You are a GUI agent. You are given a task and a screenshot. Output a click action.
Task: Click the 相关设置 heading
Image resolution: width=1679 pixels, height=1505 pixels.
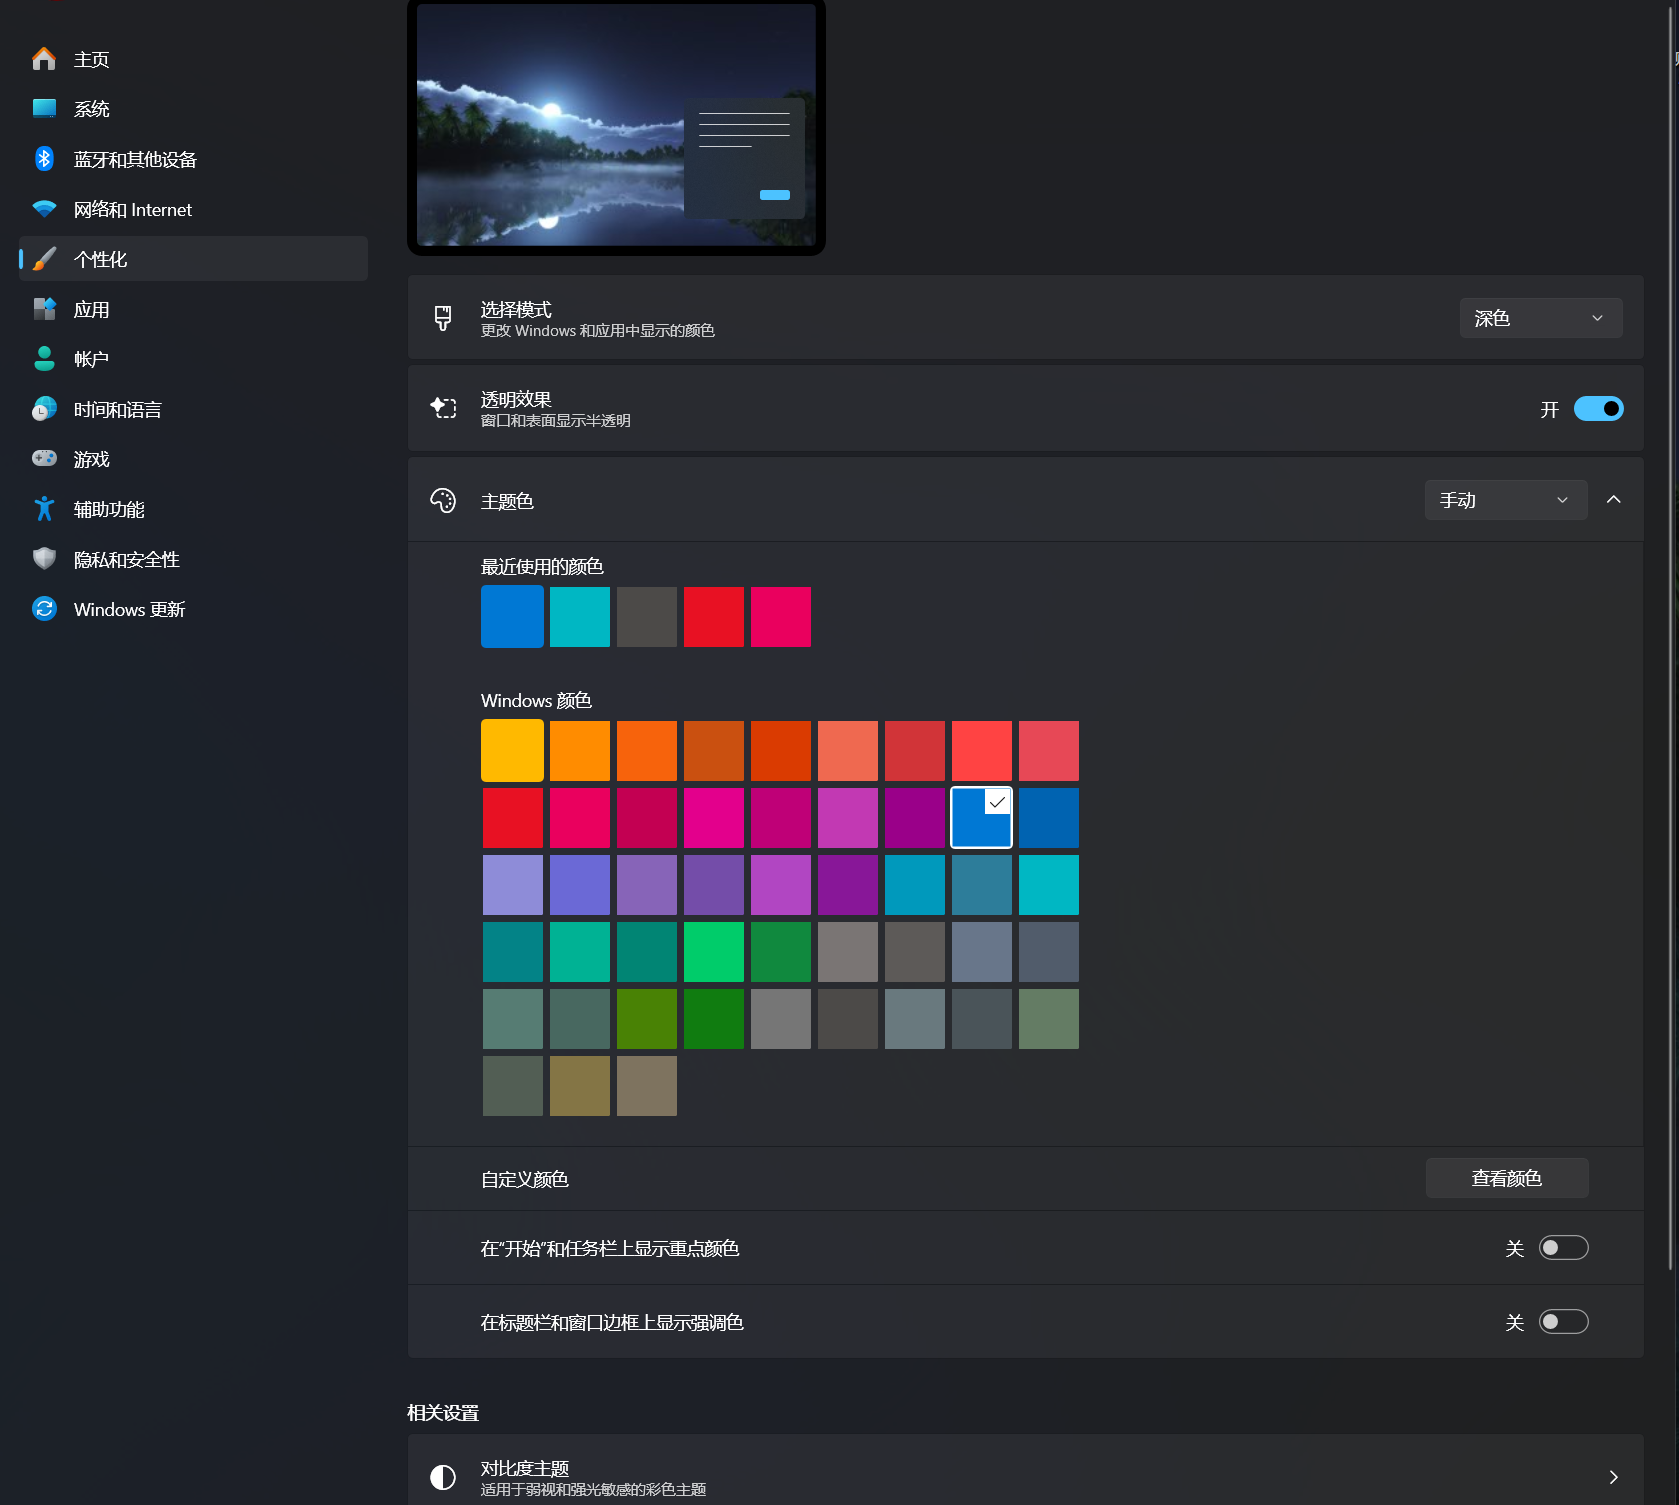point(443,1413)
